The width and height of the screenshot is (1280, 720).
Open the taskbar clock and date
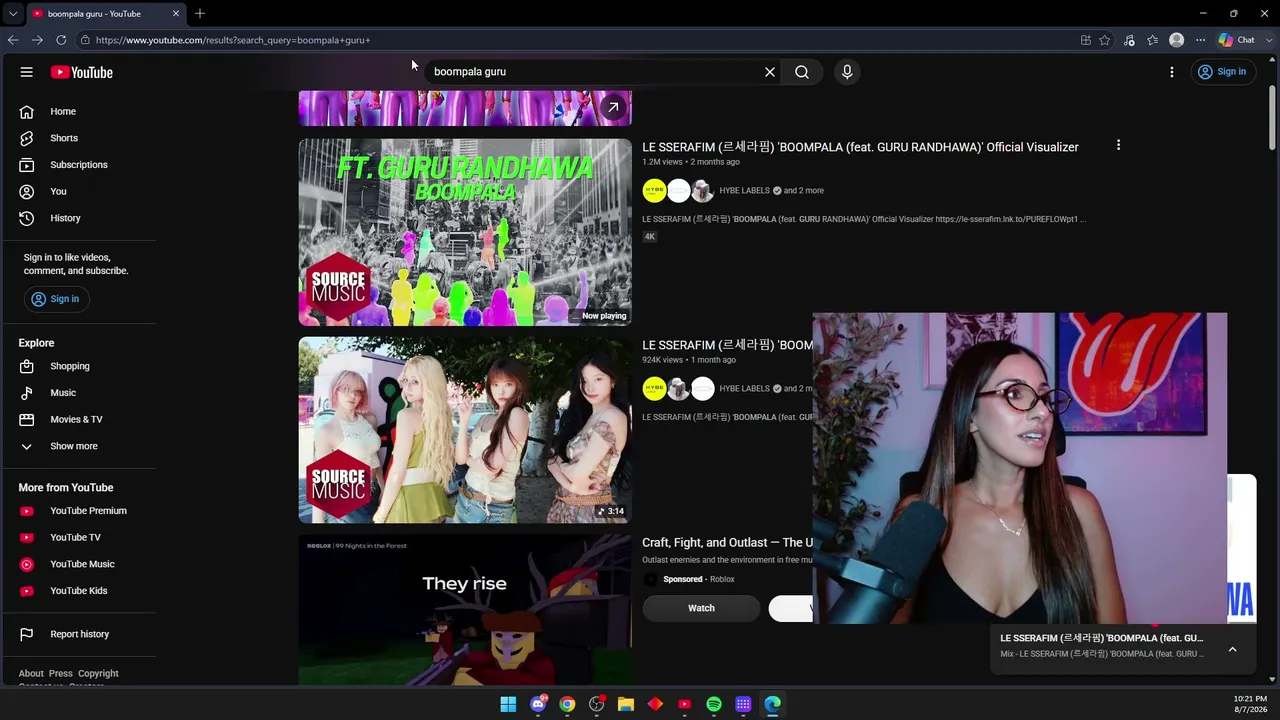(1250, 704)
